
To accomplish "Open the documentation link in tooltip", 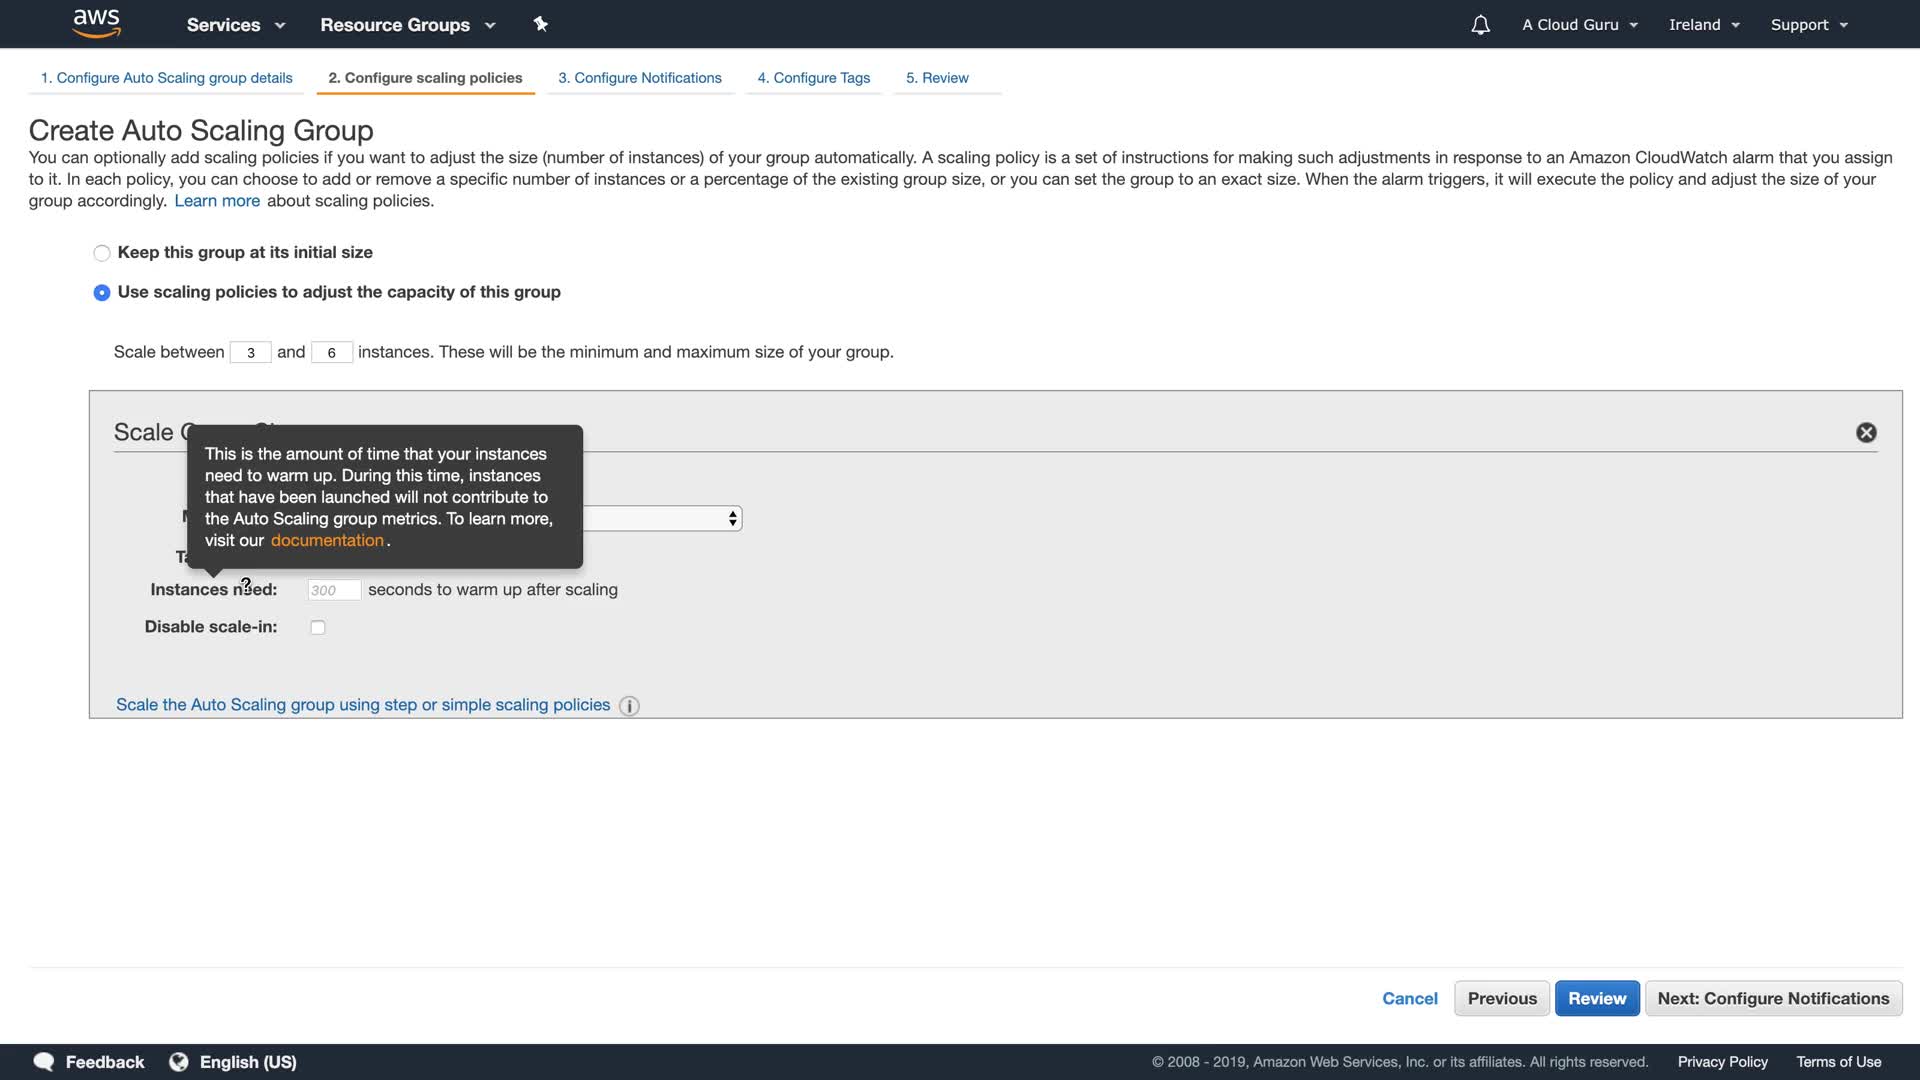I will (x=327, y=540).
